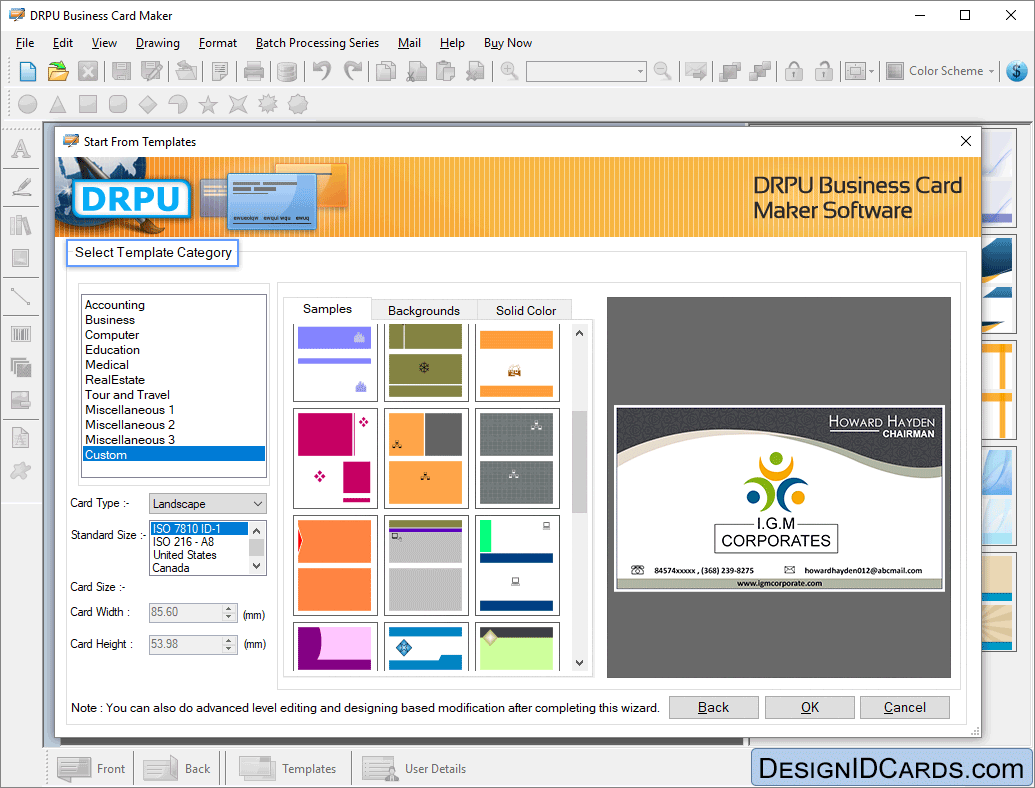Click the dollar Buy icon

pos(1017,71)
